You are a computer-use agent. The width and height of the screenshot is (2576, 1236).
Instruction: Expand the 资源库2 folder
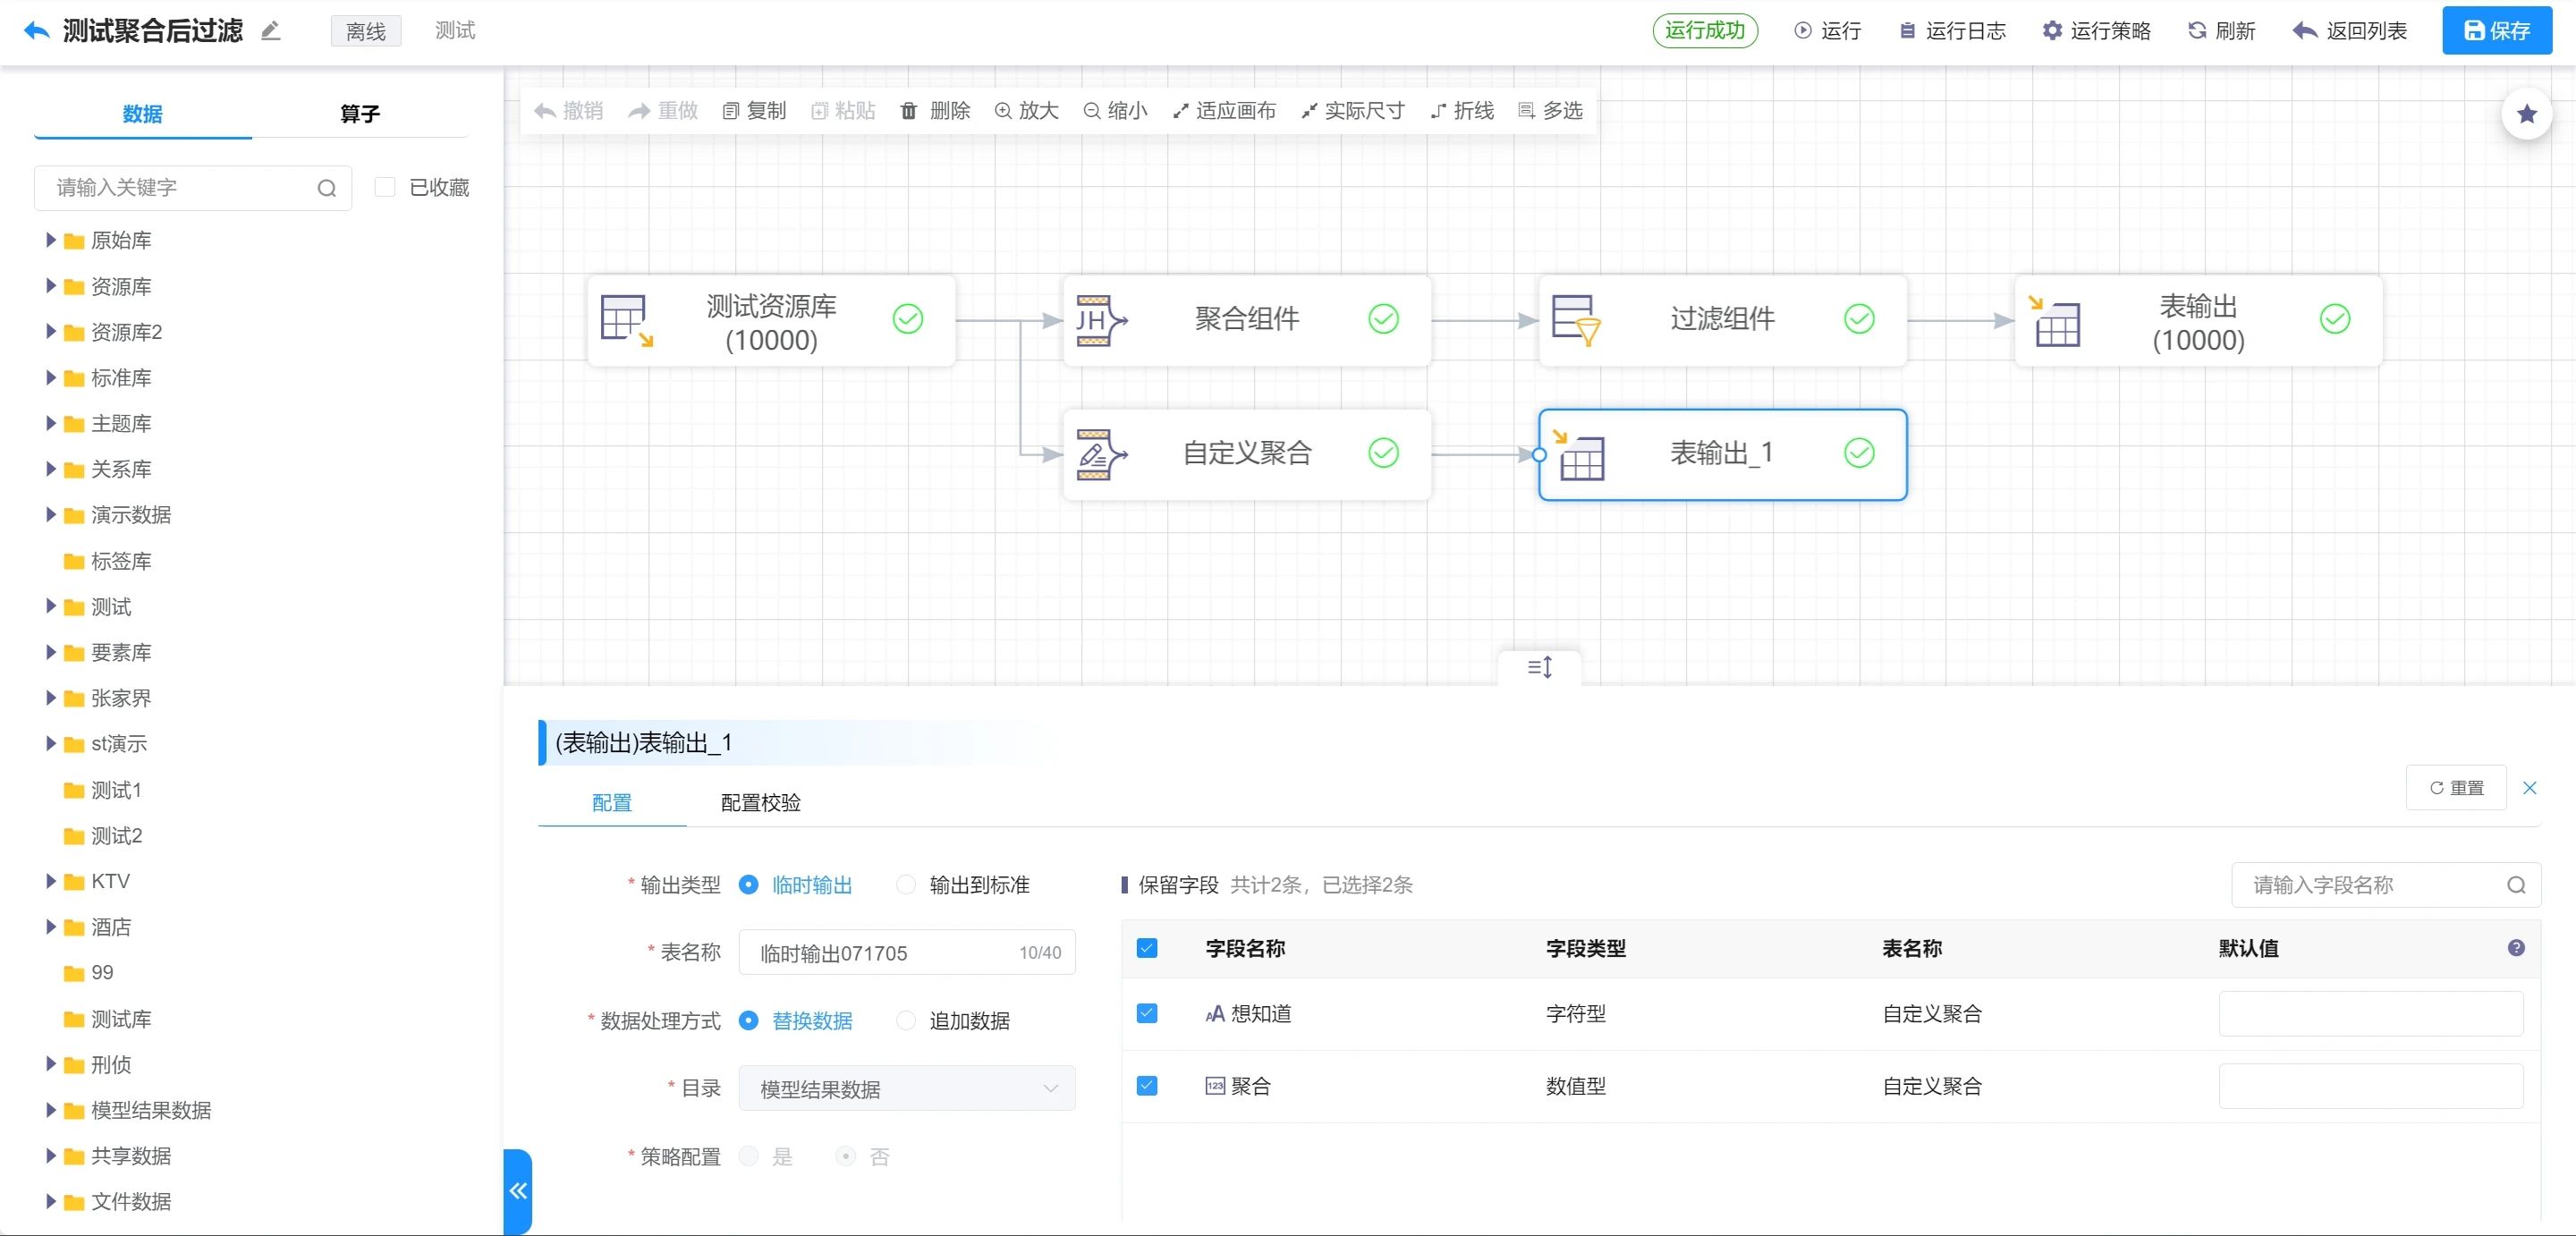click(x=51, y=332)
